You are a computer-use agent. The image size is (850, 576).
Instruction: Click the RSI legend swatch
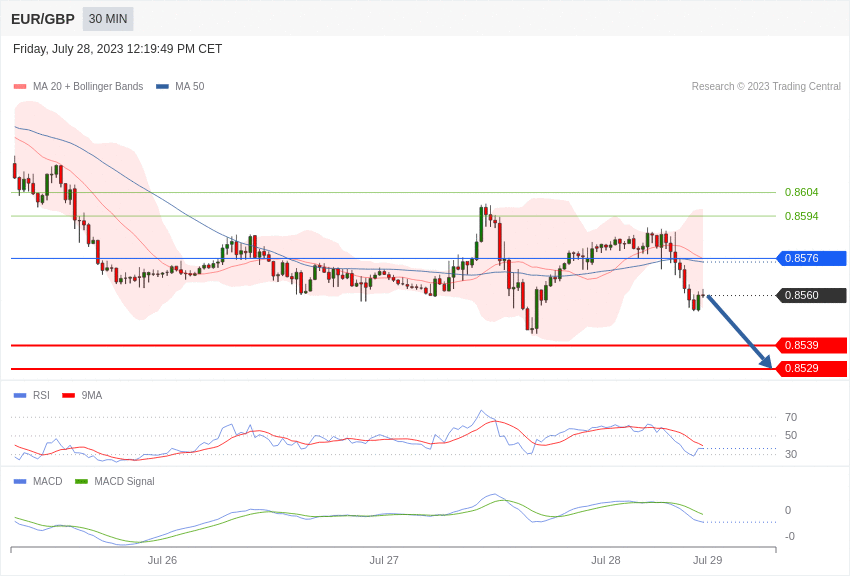(x=20, y=396)
